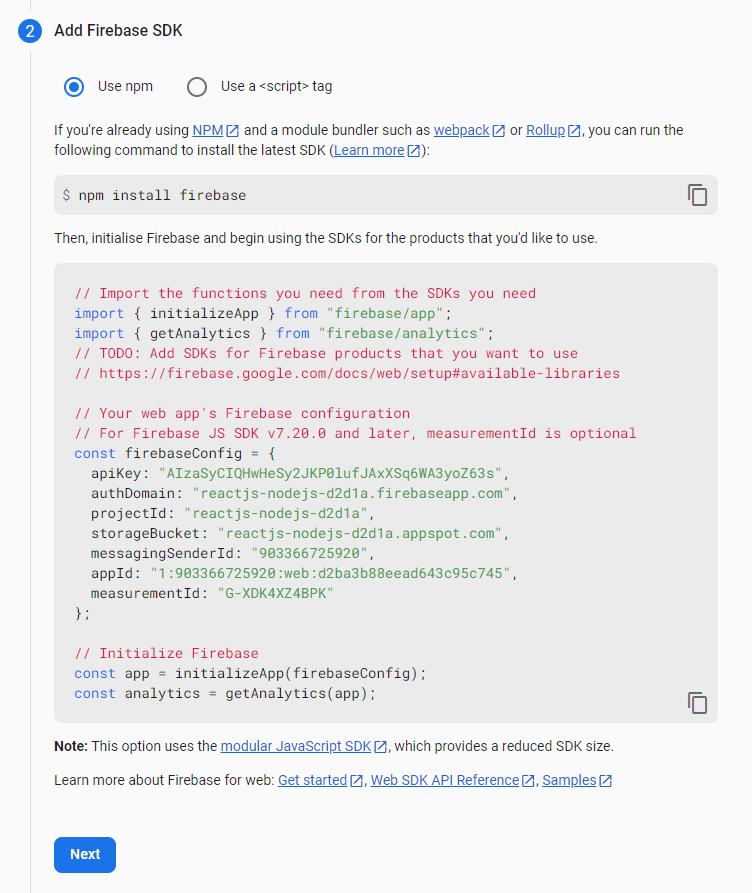This screenshot has height=893, width=752.
Task: Click external link icon beside NPM
Action: (x=233, y=131)
